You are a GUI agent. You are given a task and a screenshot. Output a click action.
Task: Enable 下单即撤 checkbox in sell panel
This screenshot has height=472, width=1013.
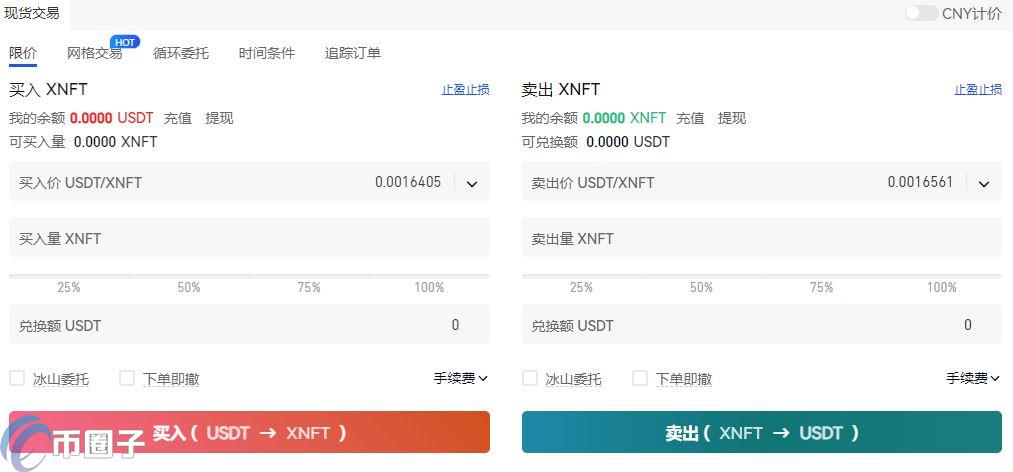click(x=640, y=378)
